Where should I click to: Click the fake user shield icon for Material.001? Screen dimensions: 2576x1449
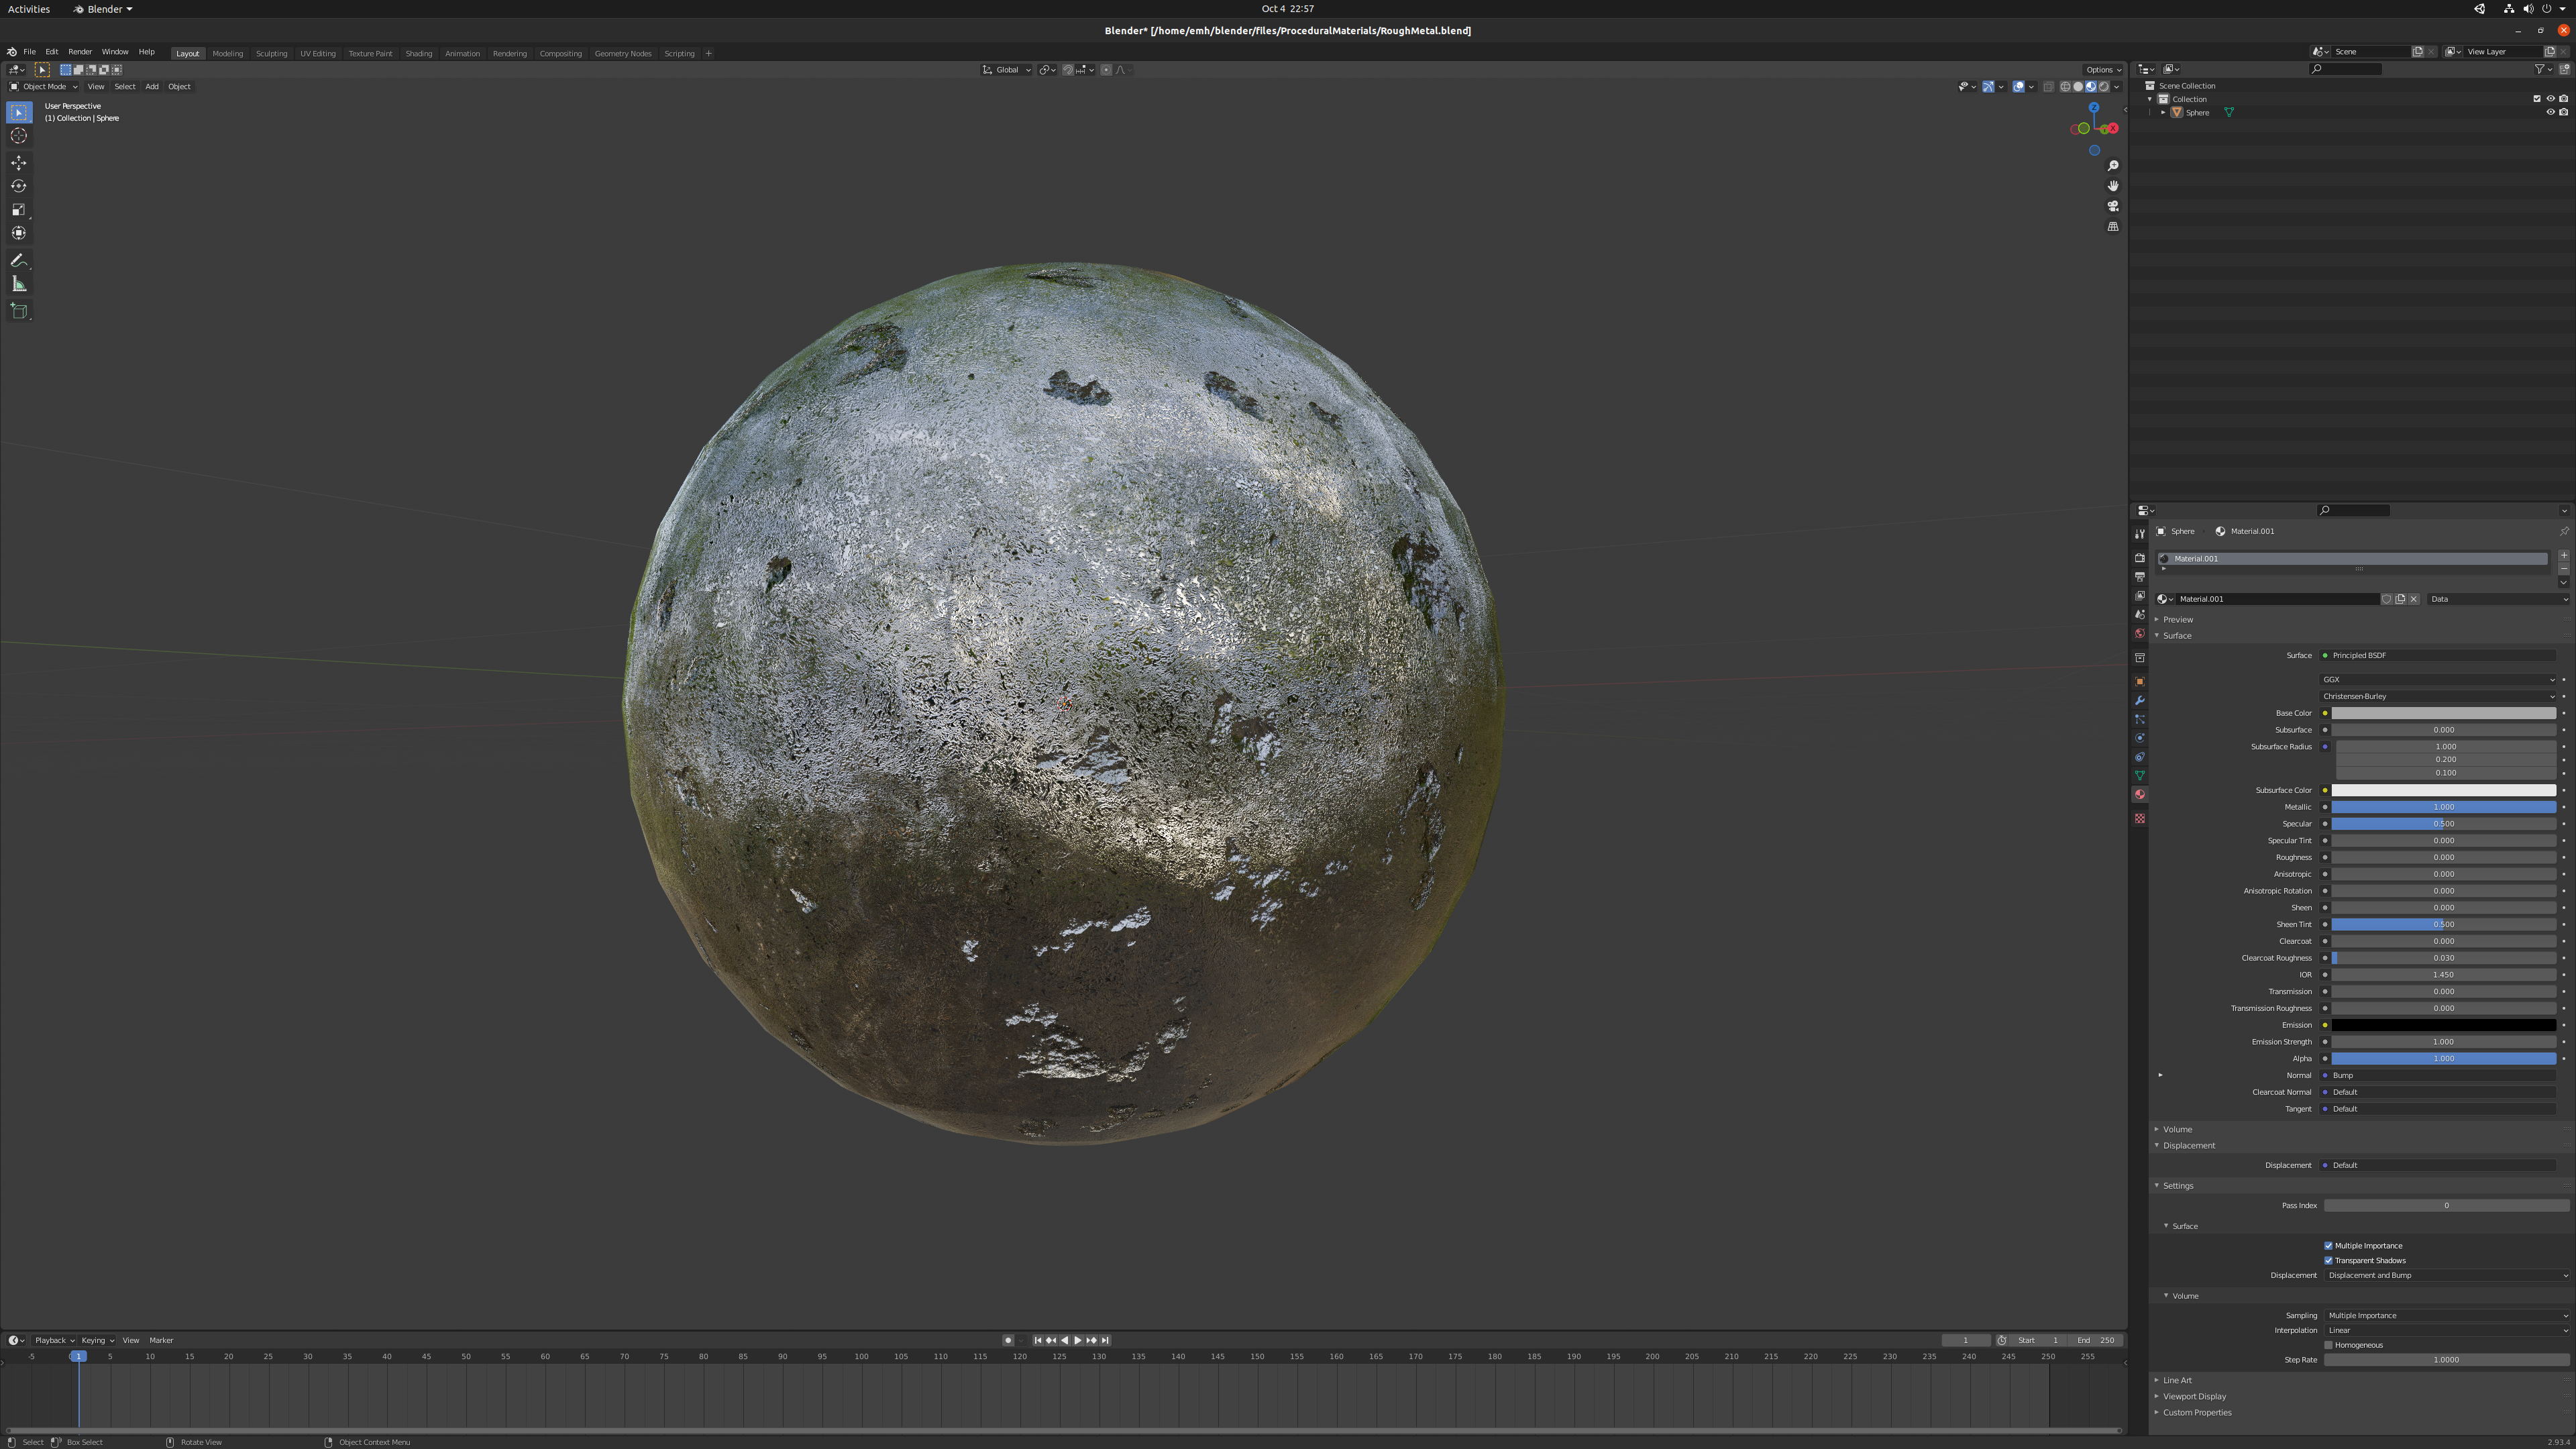click(2387, 599)
